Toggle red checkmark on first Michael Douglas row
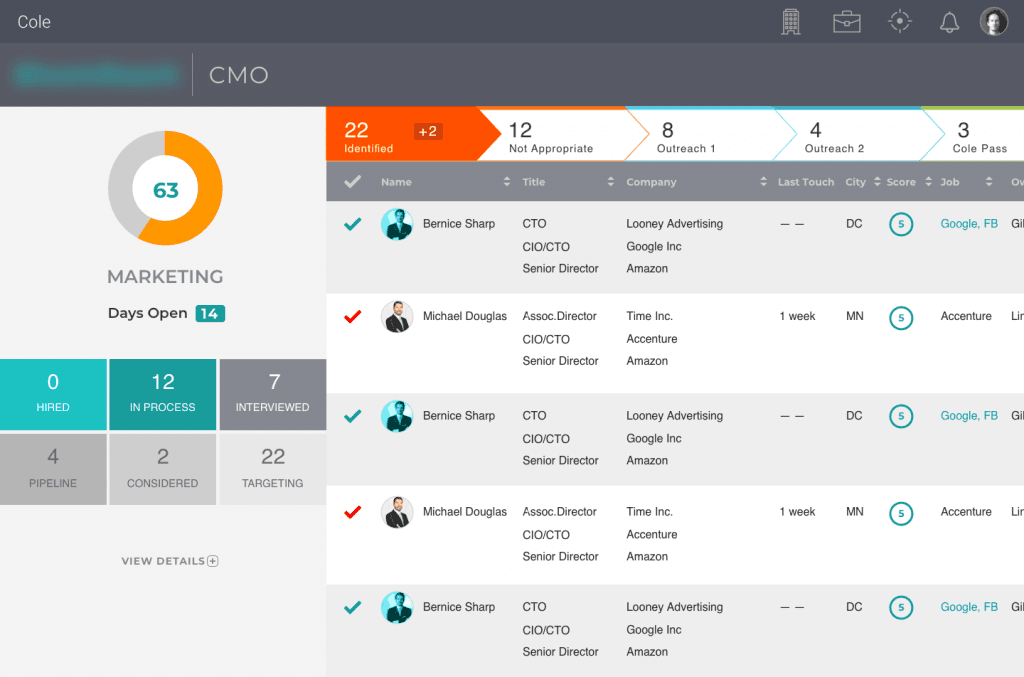This screenshot has height=677, width=1024. point(353,317)
